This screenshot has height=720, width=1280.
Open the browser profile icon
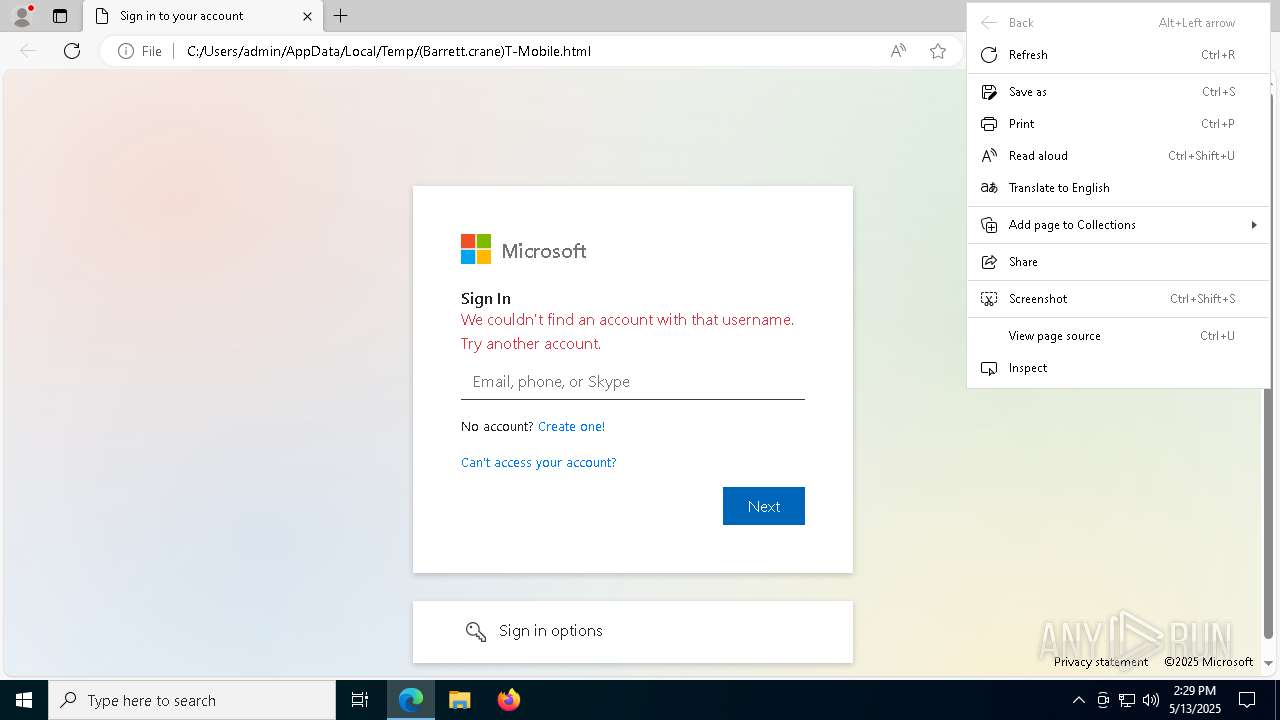(x=22, y=15)
